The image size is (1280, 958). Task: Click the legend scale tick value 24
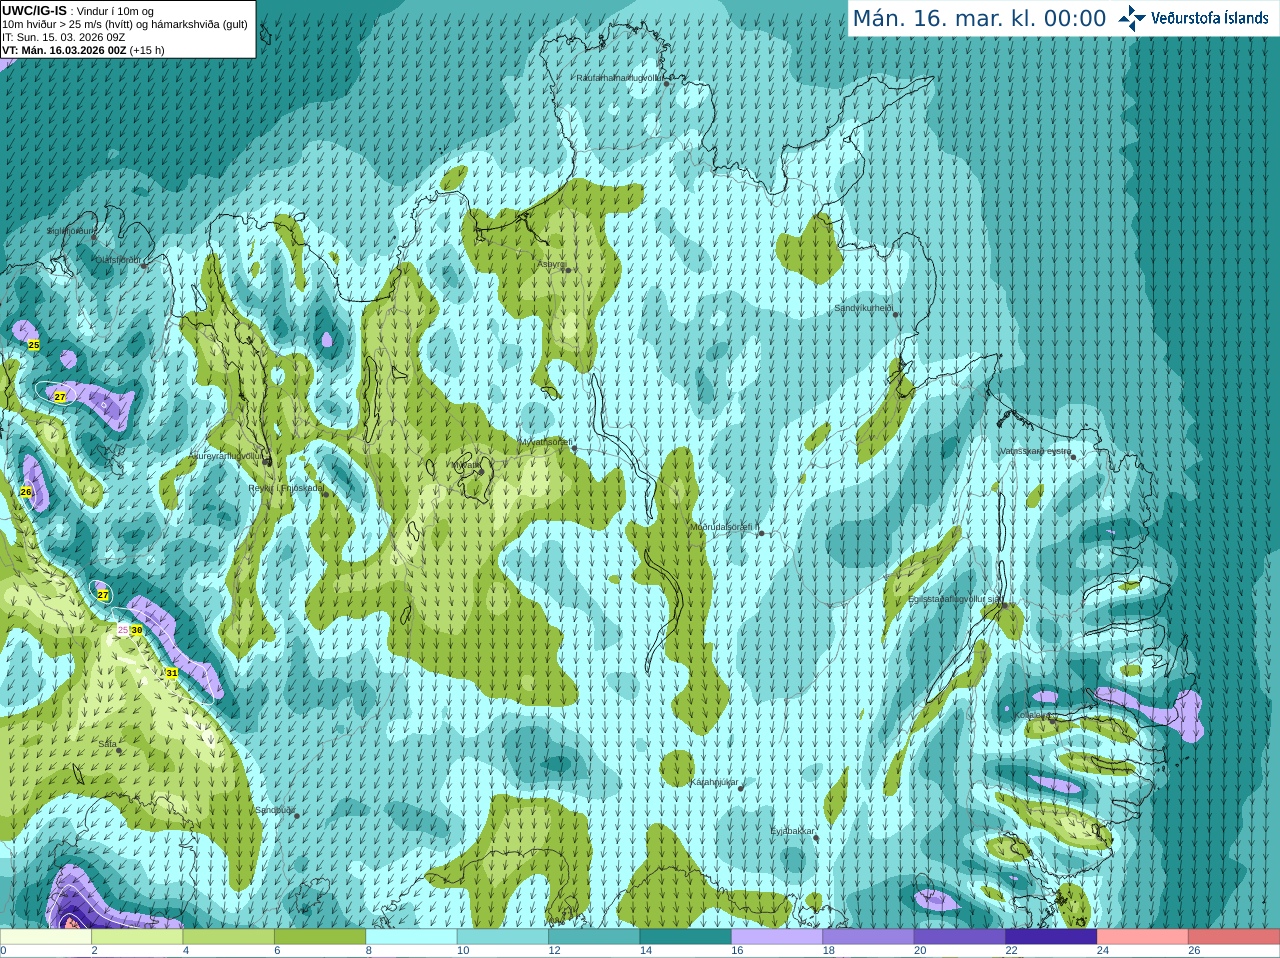click(x=1103, y=951)
